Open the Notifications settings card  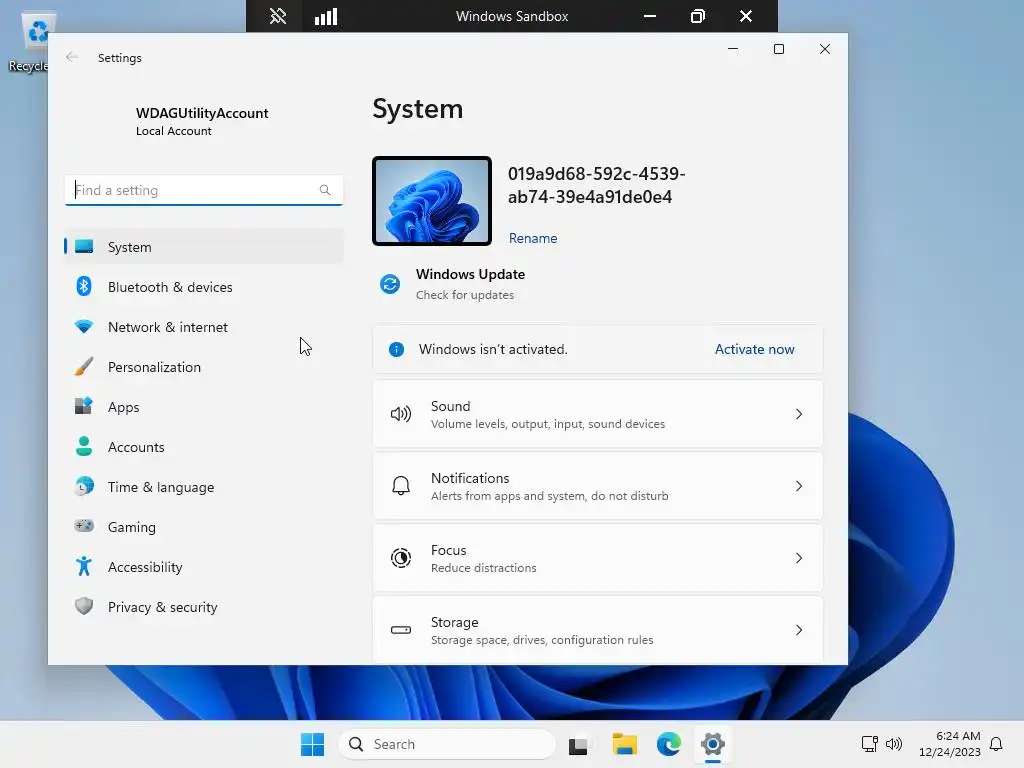click(x=598, y=486)
